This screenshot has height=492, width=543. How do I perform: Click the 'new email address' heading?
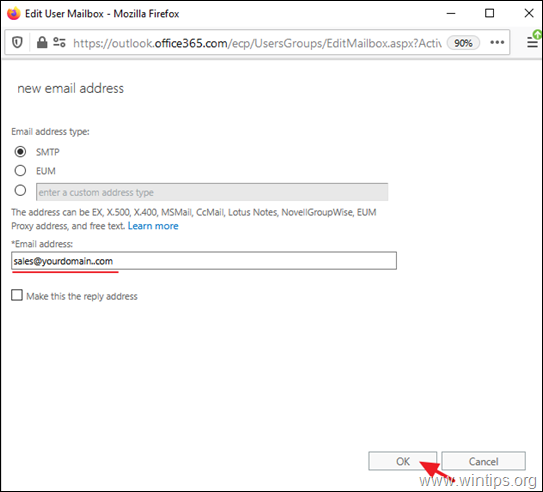pos(71,88)
